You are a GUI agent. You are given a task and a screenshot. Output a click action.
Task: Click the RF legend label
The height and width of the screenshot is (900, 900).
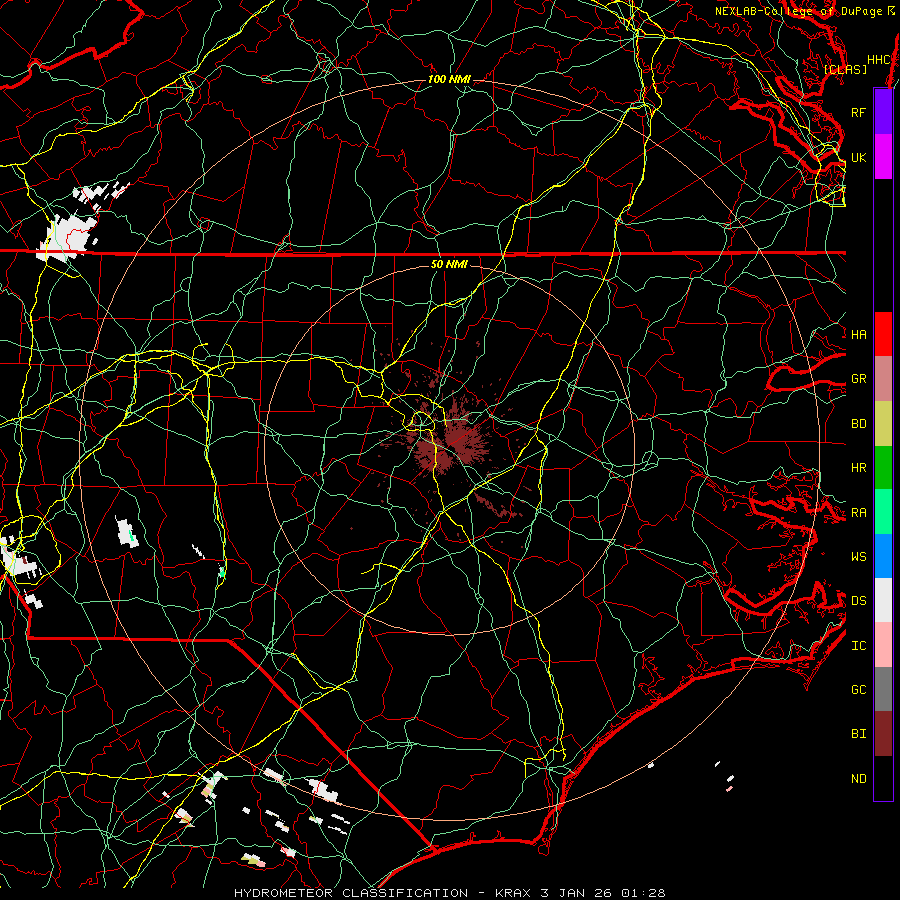pos(859,112)
